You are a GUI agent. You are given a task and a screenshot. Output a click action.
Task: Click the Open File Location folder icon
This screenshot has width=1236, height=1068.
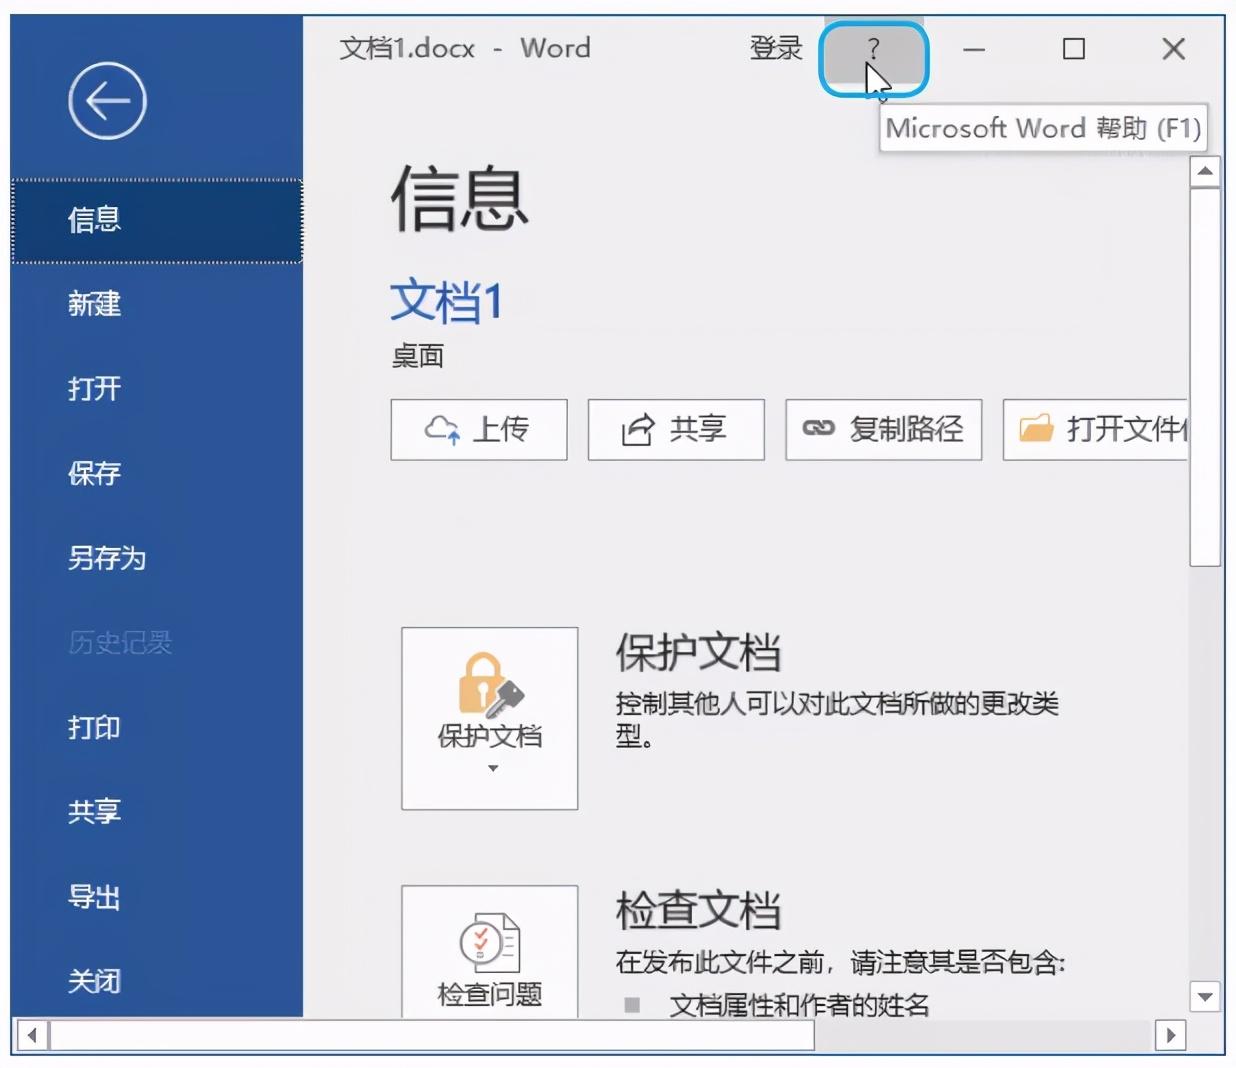pos(1038,429)
